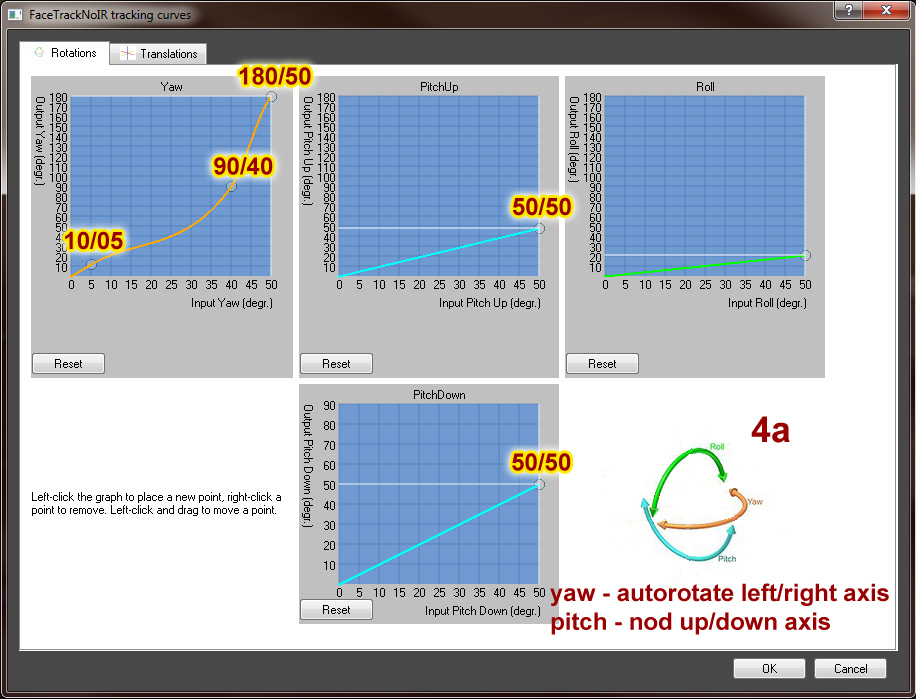The width and height of the screenshot is (916, 699).
Task: Click inside the Roll graph area
Action: (705, 186)
